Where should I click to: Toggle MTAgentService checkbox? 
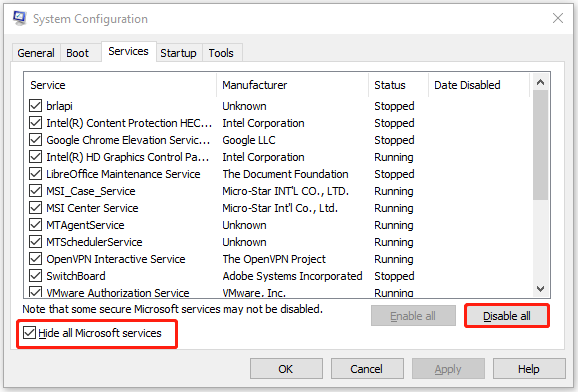(35, 225)
